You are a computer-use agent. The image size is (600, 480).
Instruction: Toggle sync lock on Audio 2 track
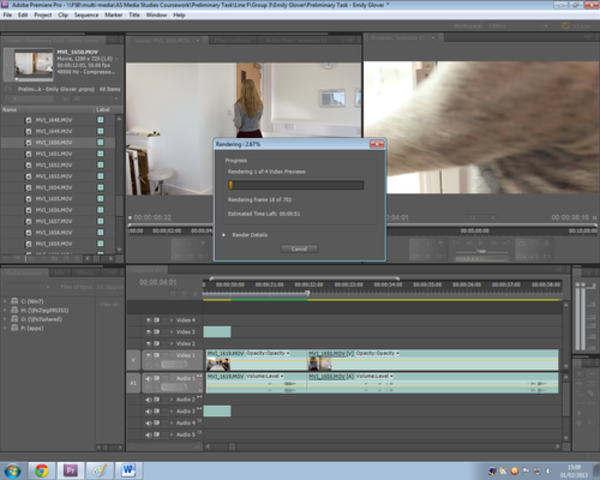point(157,399)
